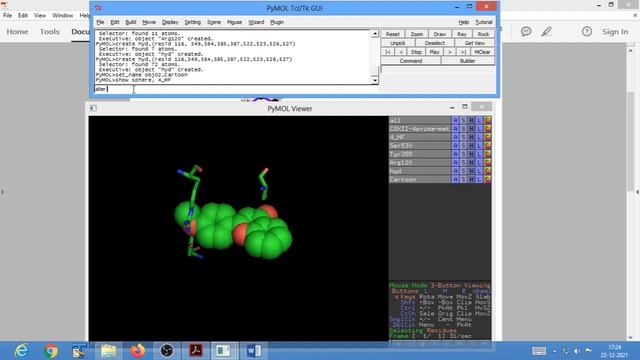Open Hide menu for Cartoon object

471,180
